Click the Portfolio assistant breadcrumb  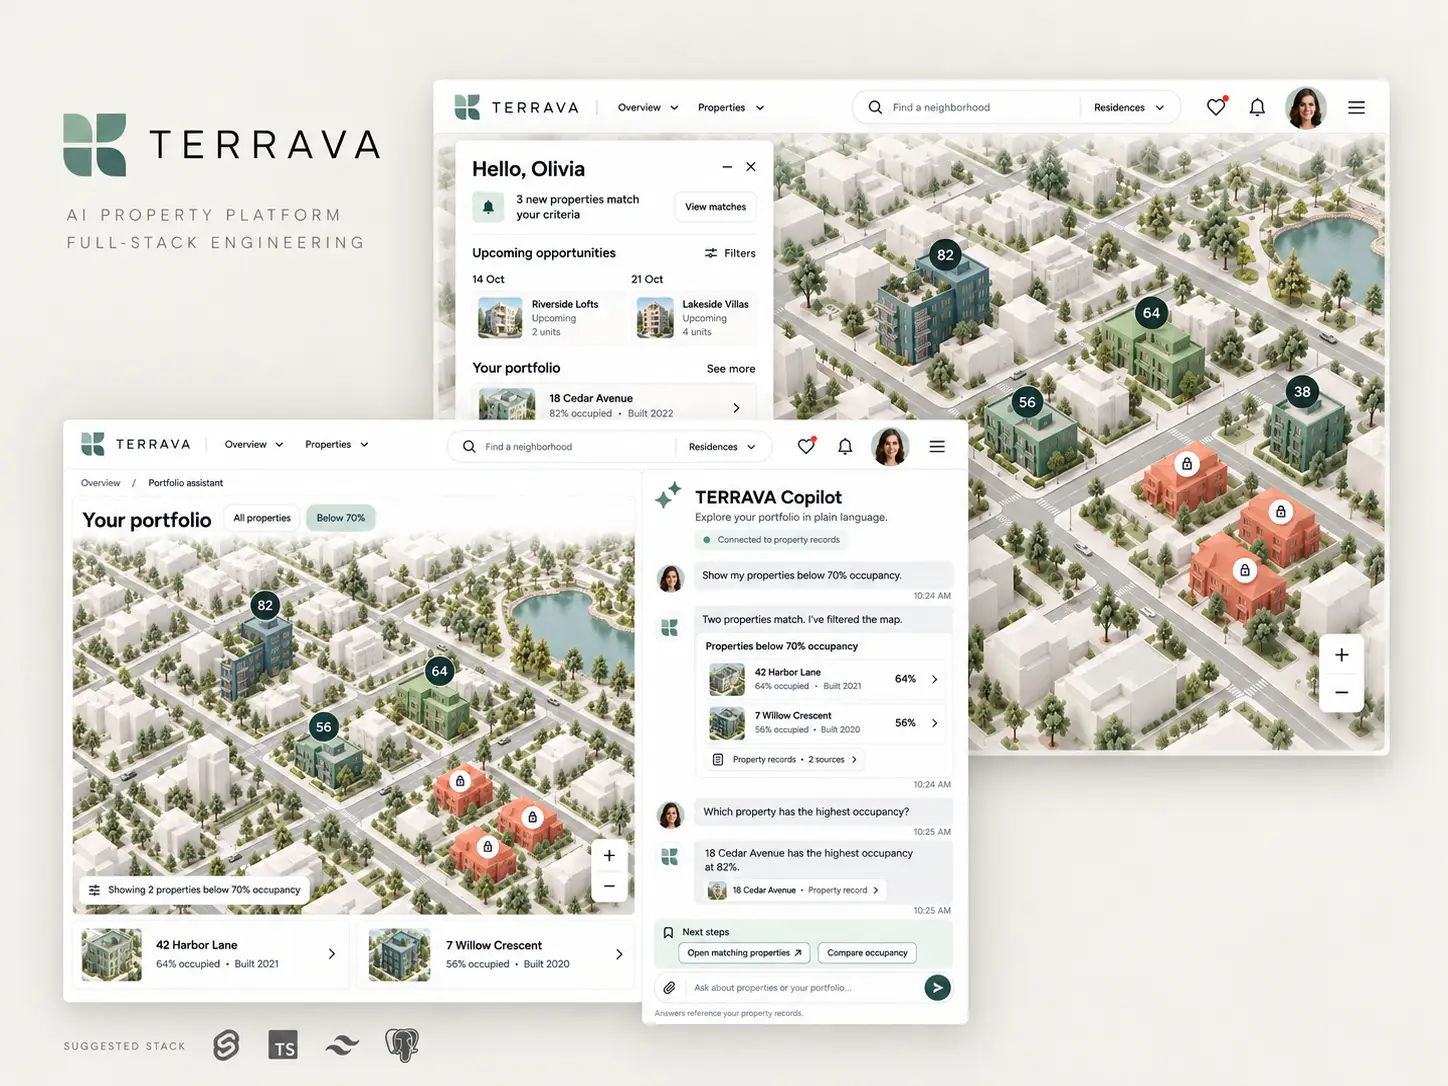pos(186,483)
